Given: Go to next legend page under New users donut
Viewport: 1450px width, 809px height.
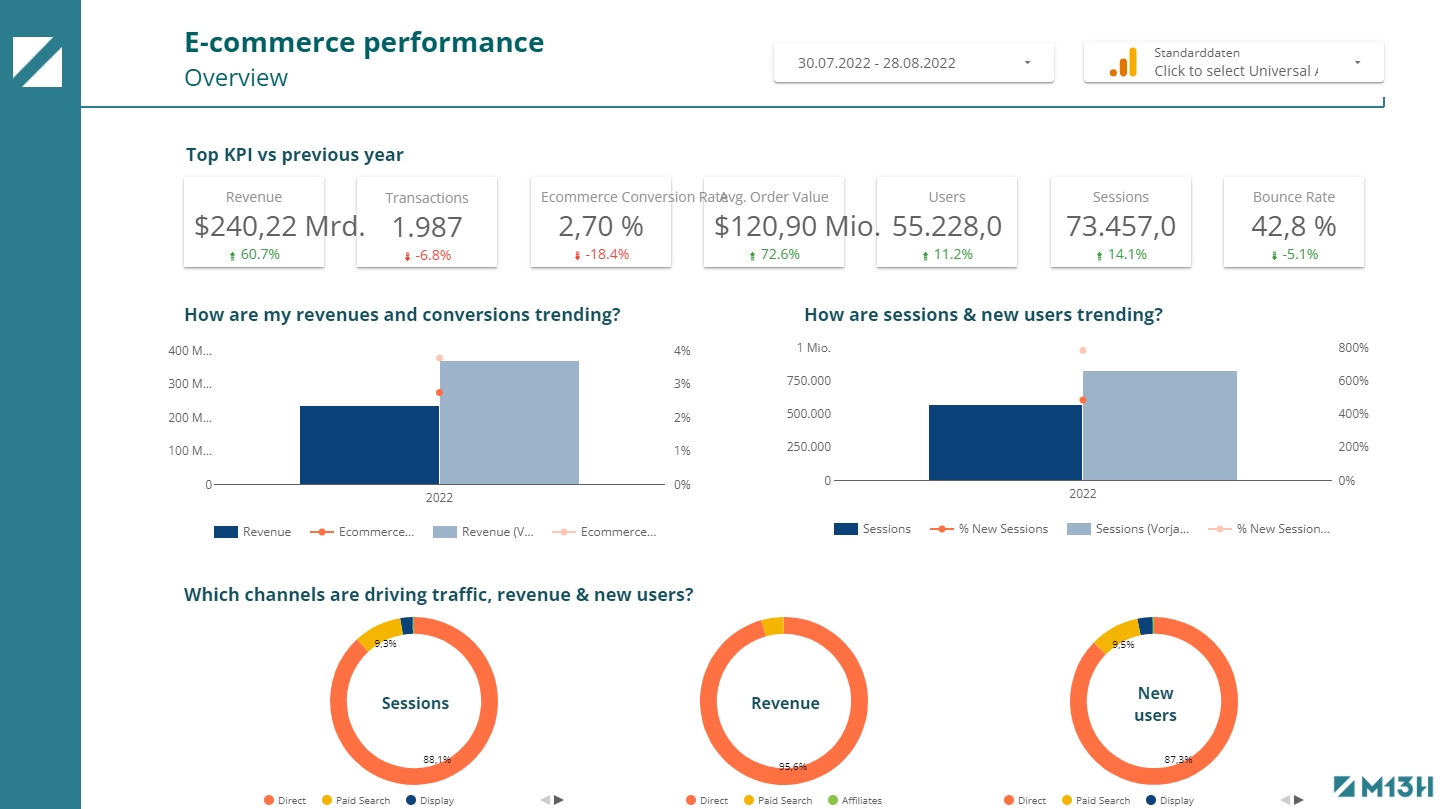Looking at the screenshot, I should click(x=1299, y=800).
